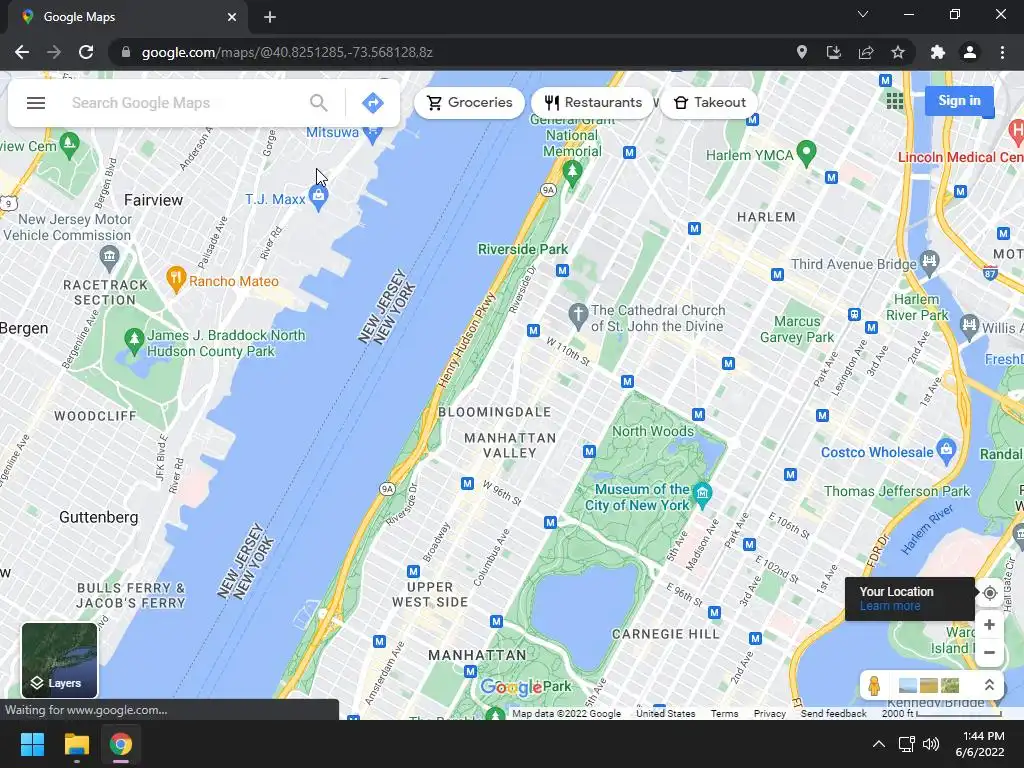Open File Explorer from the taskbar
1024x768 pixels.
(76, 744)
